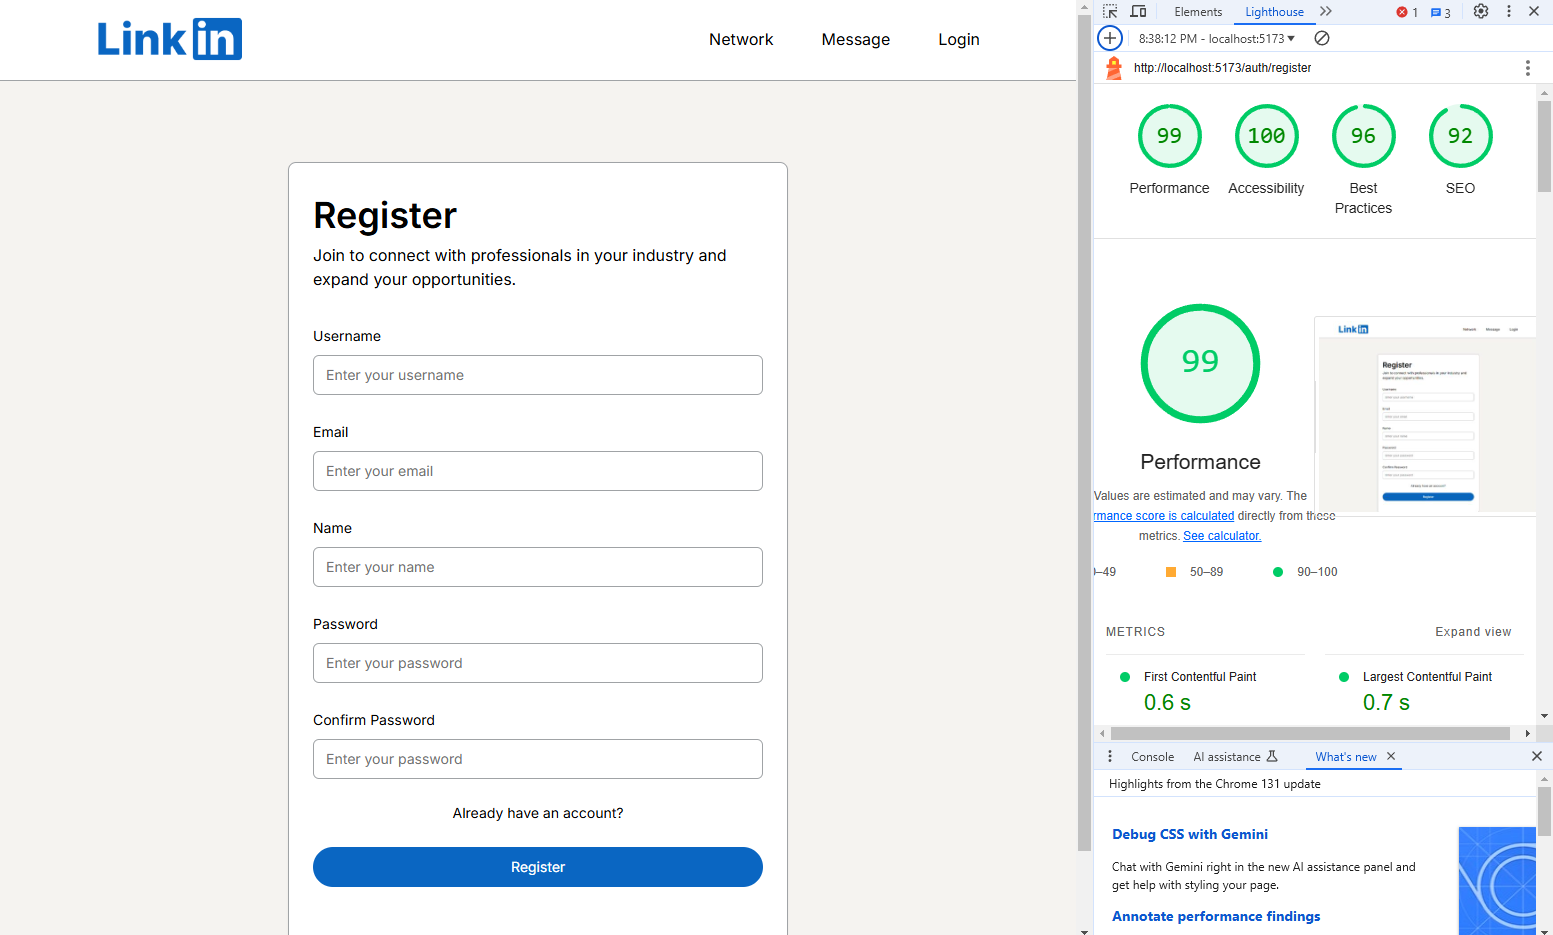This screenshot has width=1553, height=935.
Task: Click the large Performance 99 gauge
Action: click(x=1200, y=363)
